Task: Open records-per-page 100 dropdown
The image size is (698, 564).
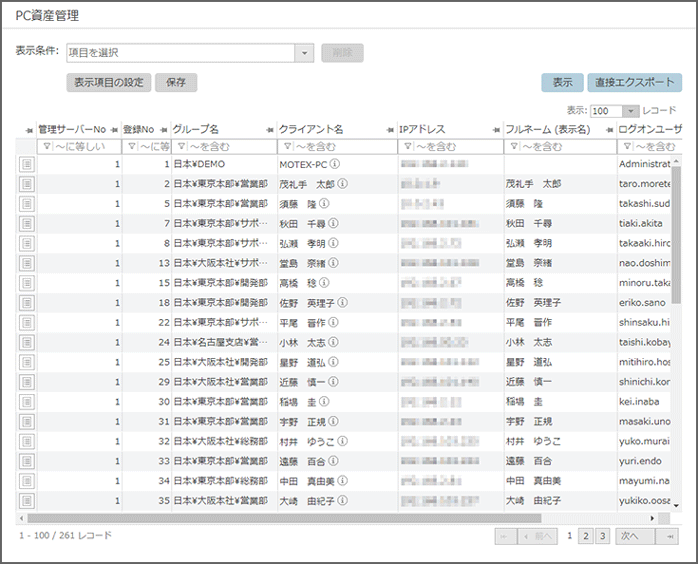Action: point(630,111)
